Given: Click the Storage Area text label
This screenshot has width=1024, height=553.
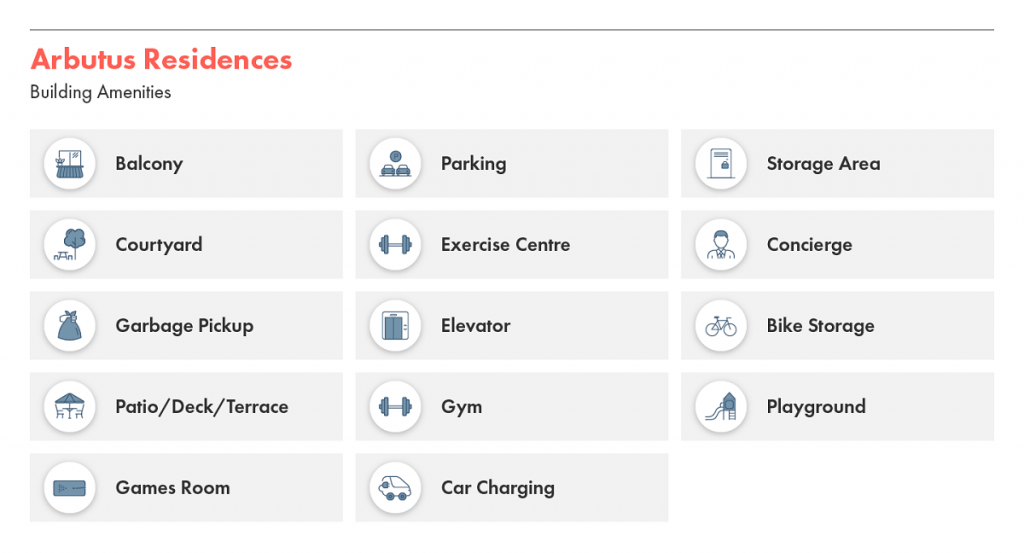Looking at the screenshot, I should [x=824, y=164].
